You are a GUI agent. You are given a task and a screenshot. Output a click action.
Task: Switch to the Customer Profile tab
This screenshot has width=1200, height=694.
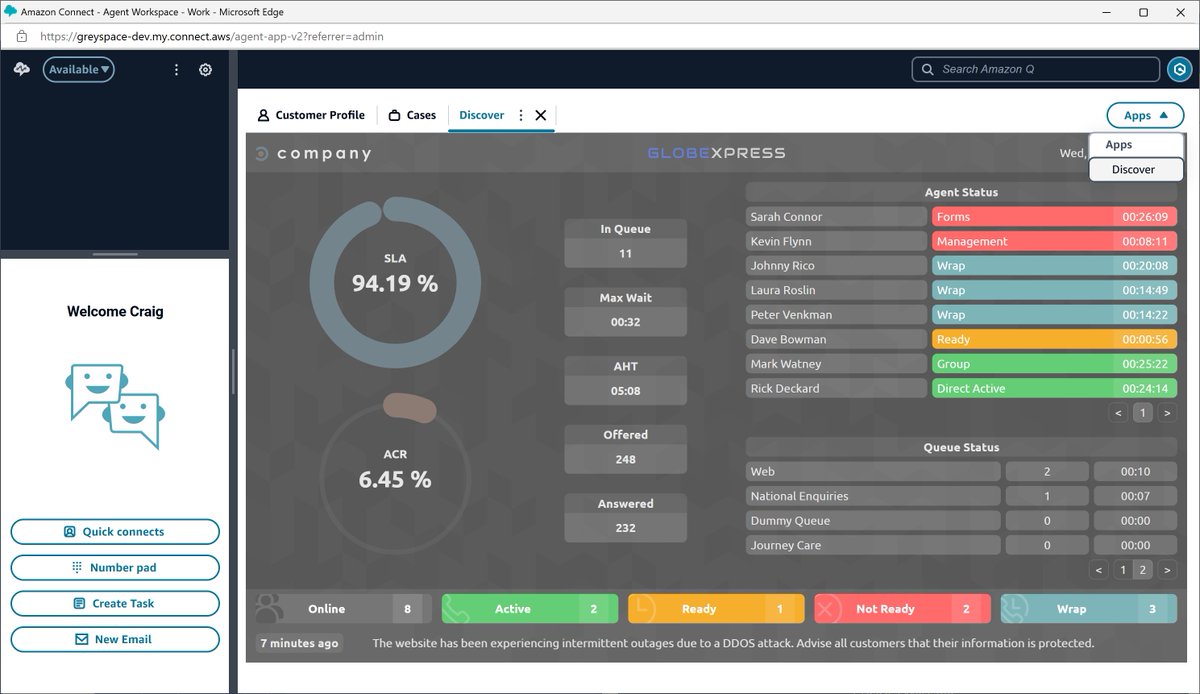click(311, 115)
